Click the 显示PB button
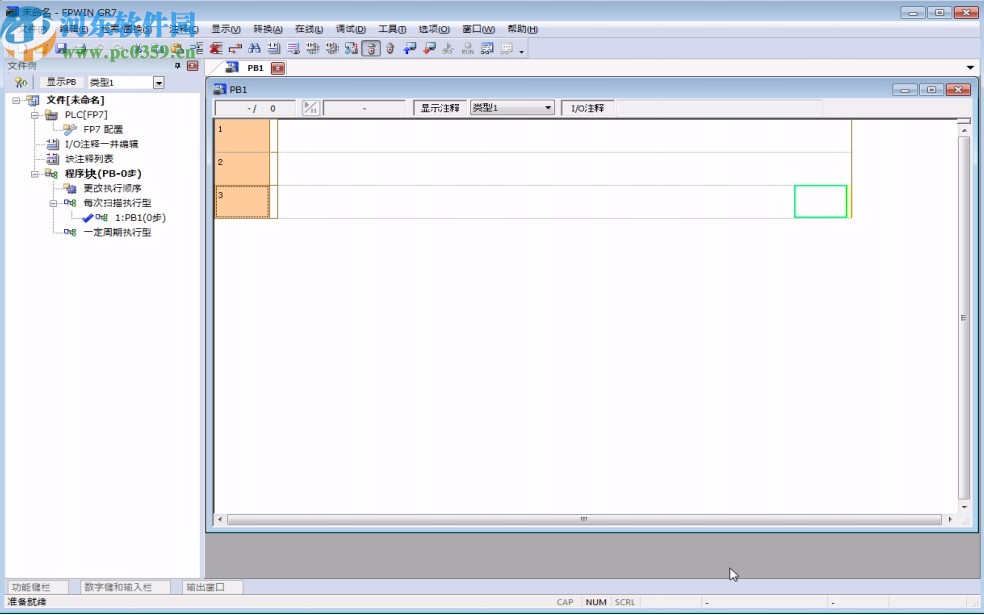 point(62,82)
